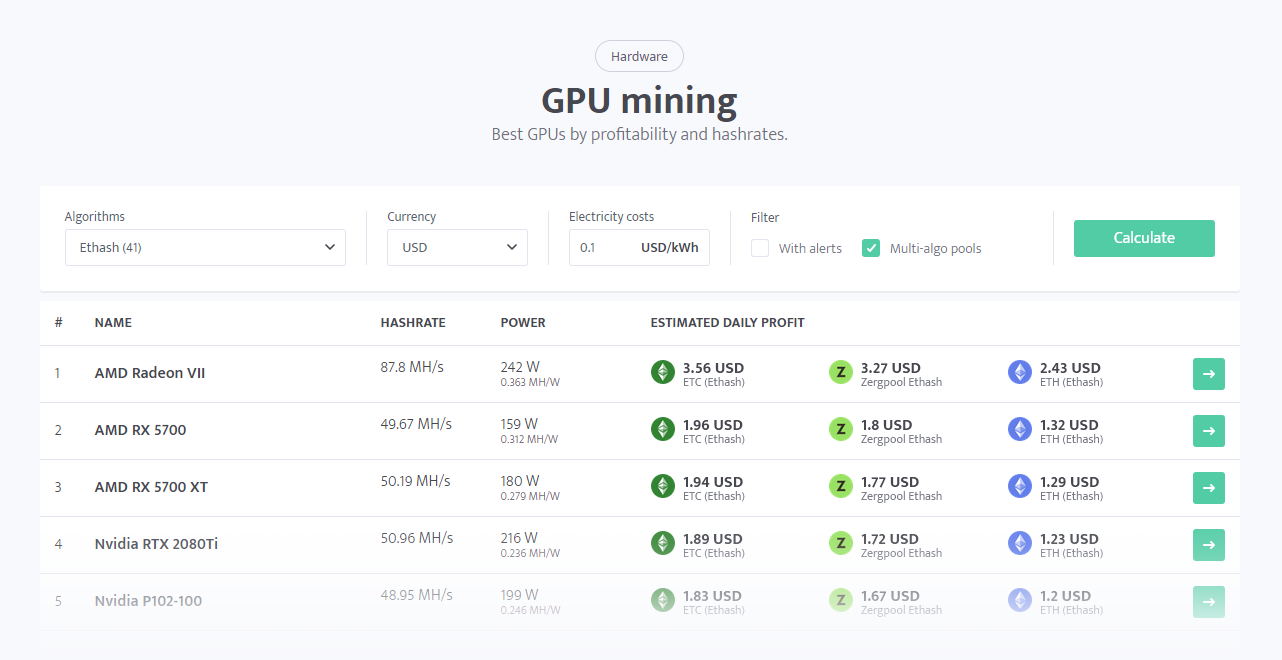Open details arrow for Nvidia P102-100

tap(1209, 602)
